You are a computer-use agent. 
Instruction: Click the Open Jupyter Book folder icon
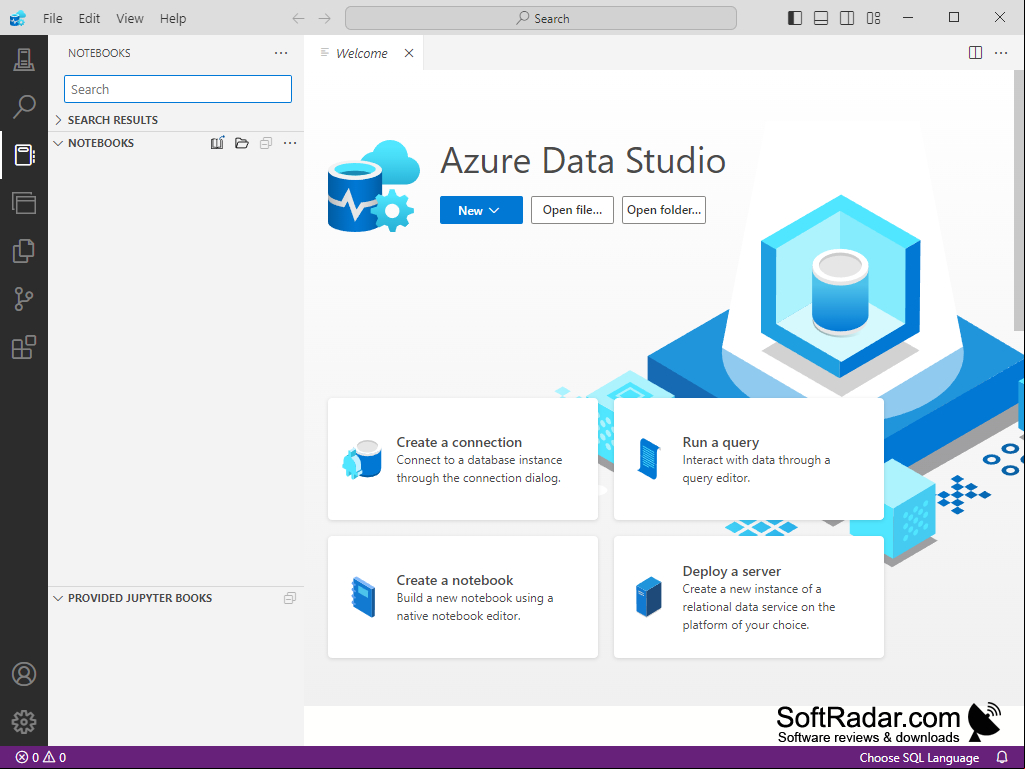click(x=242, y=143)
